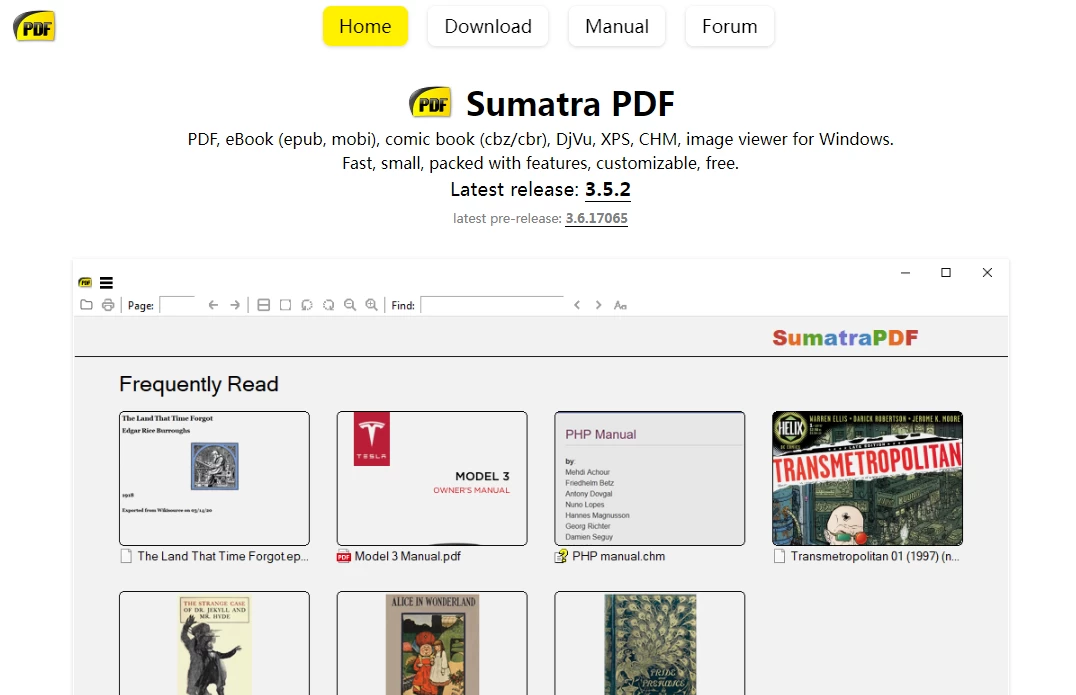Find previous match with left chevron

tap(577, 305)
